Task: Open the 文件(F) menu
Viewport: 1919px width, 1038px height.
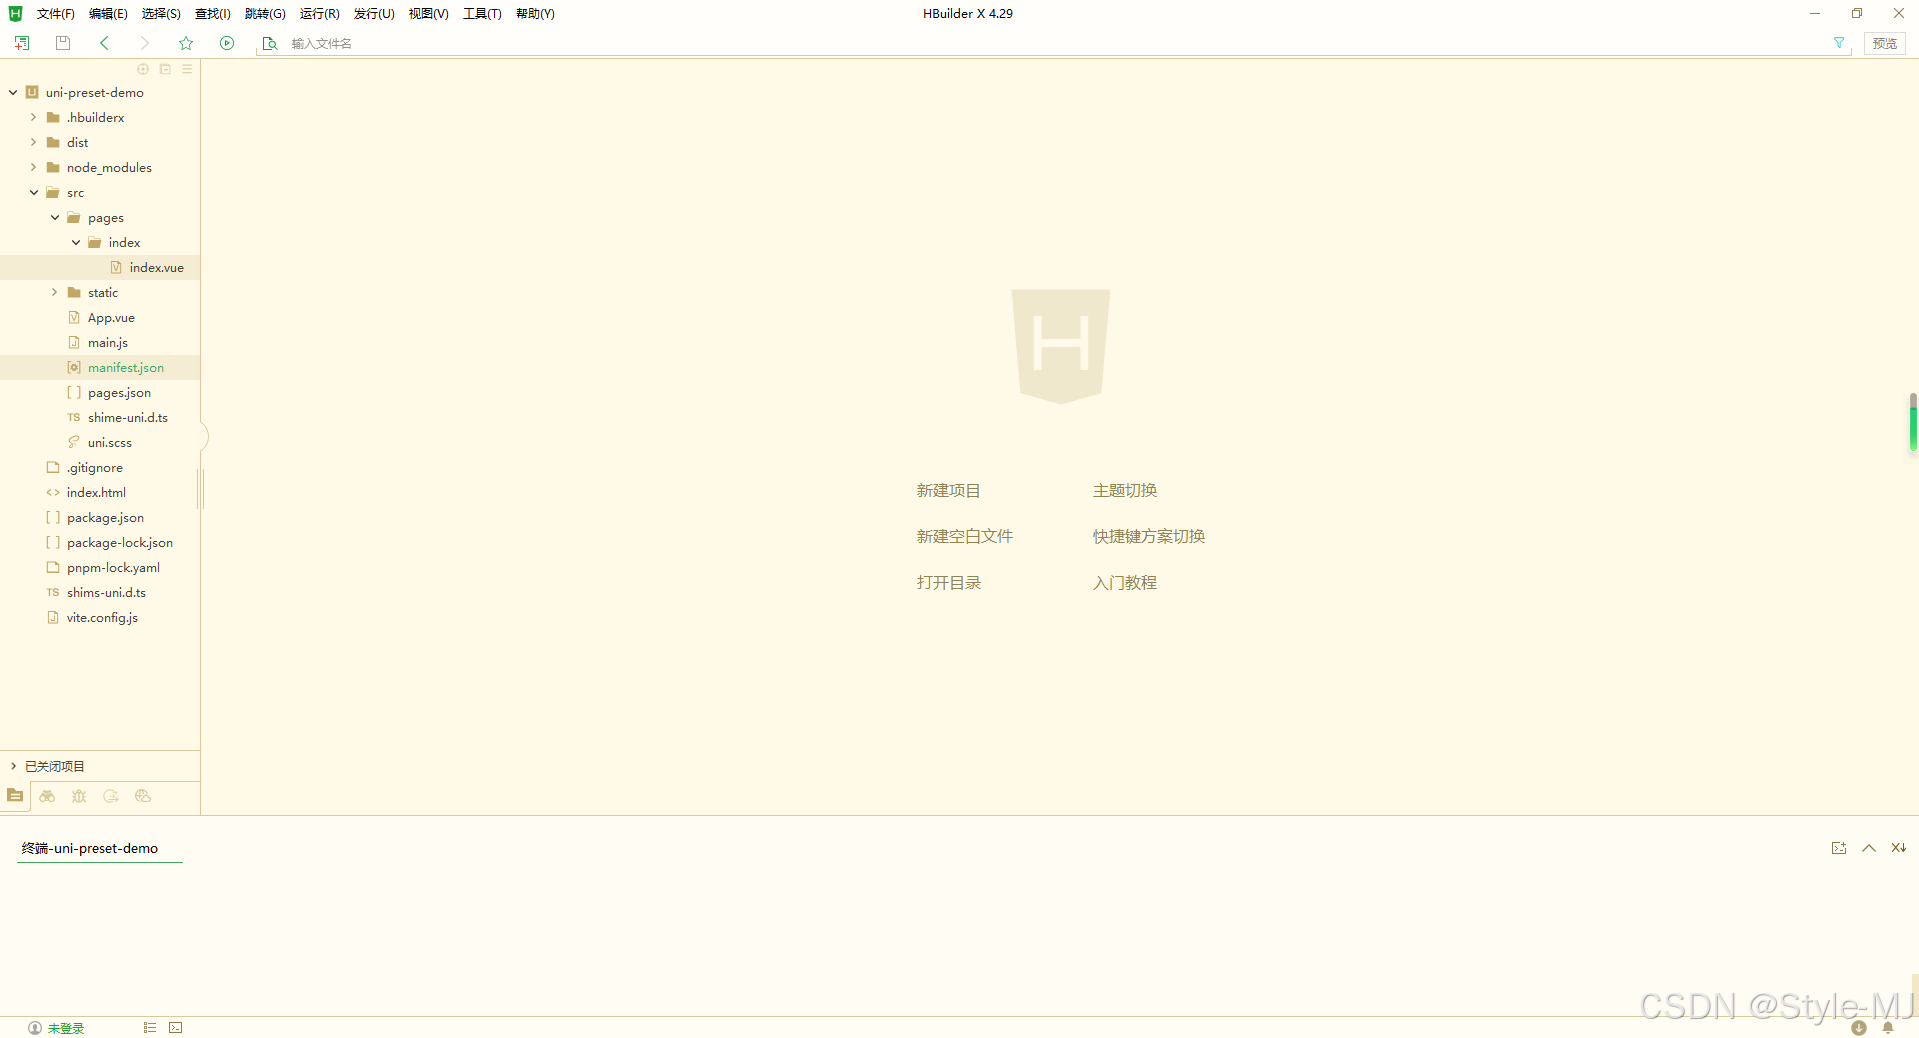Action: click(55, 14)
